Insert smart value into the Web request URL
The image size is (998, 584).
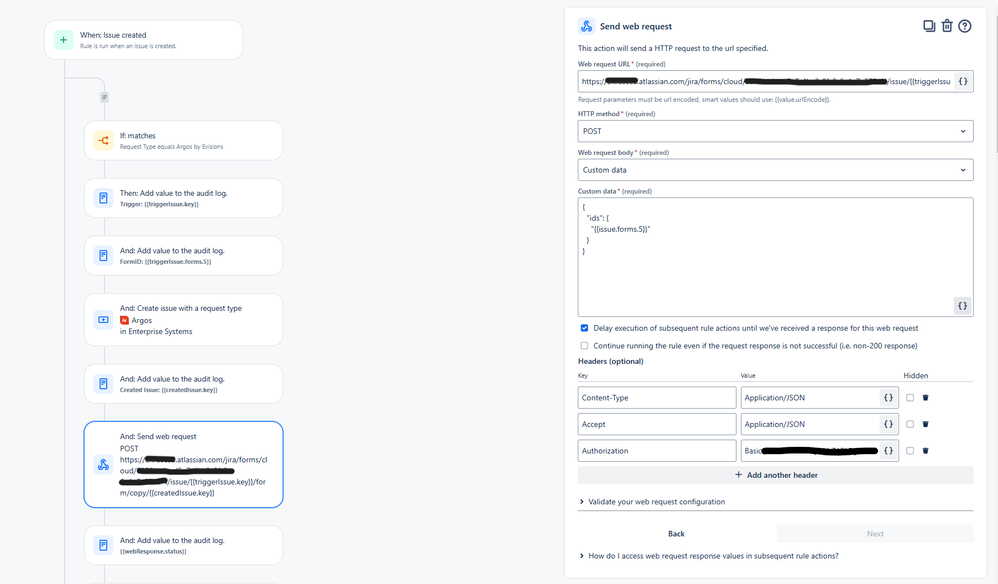tap(961, 81)
